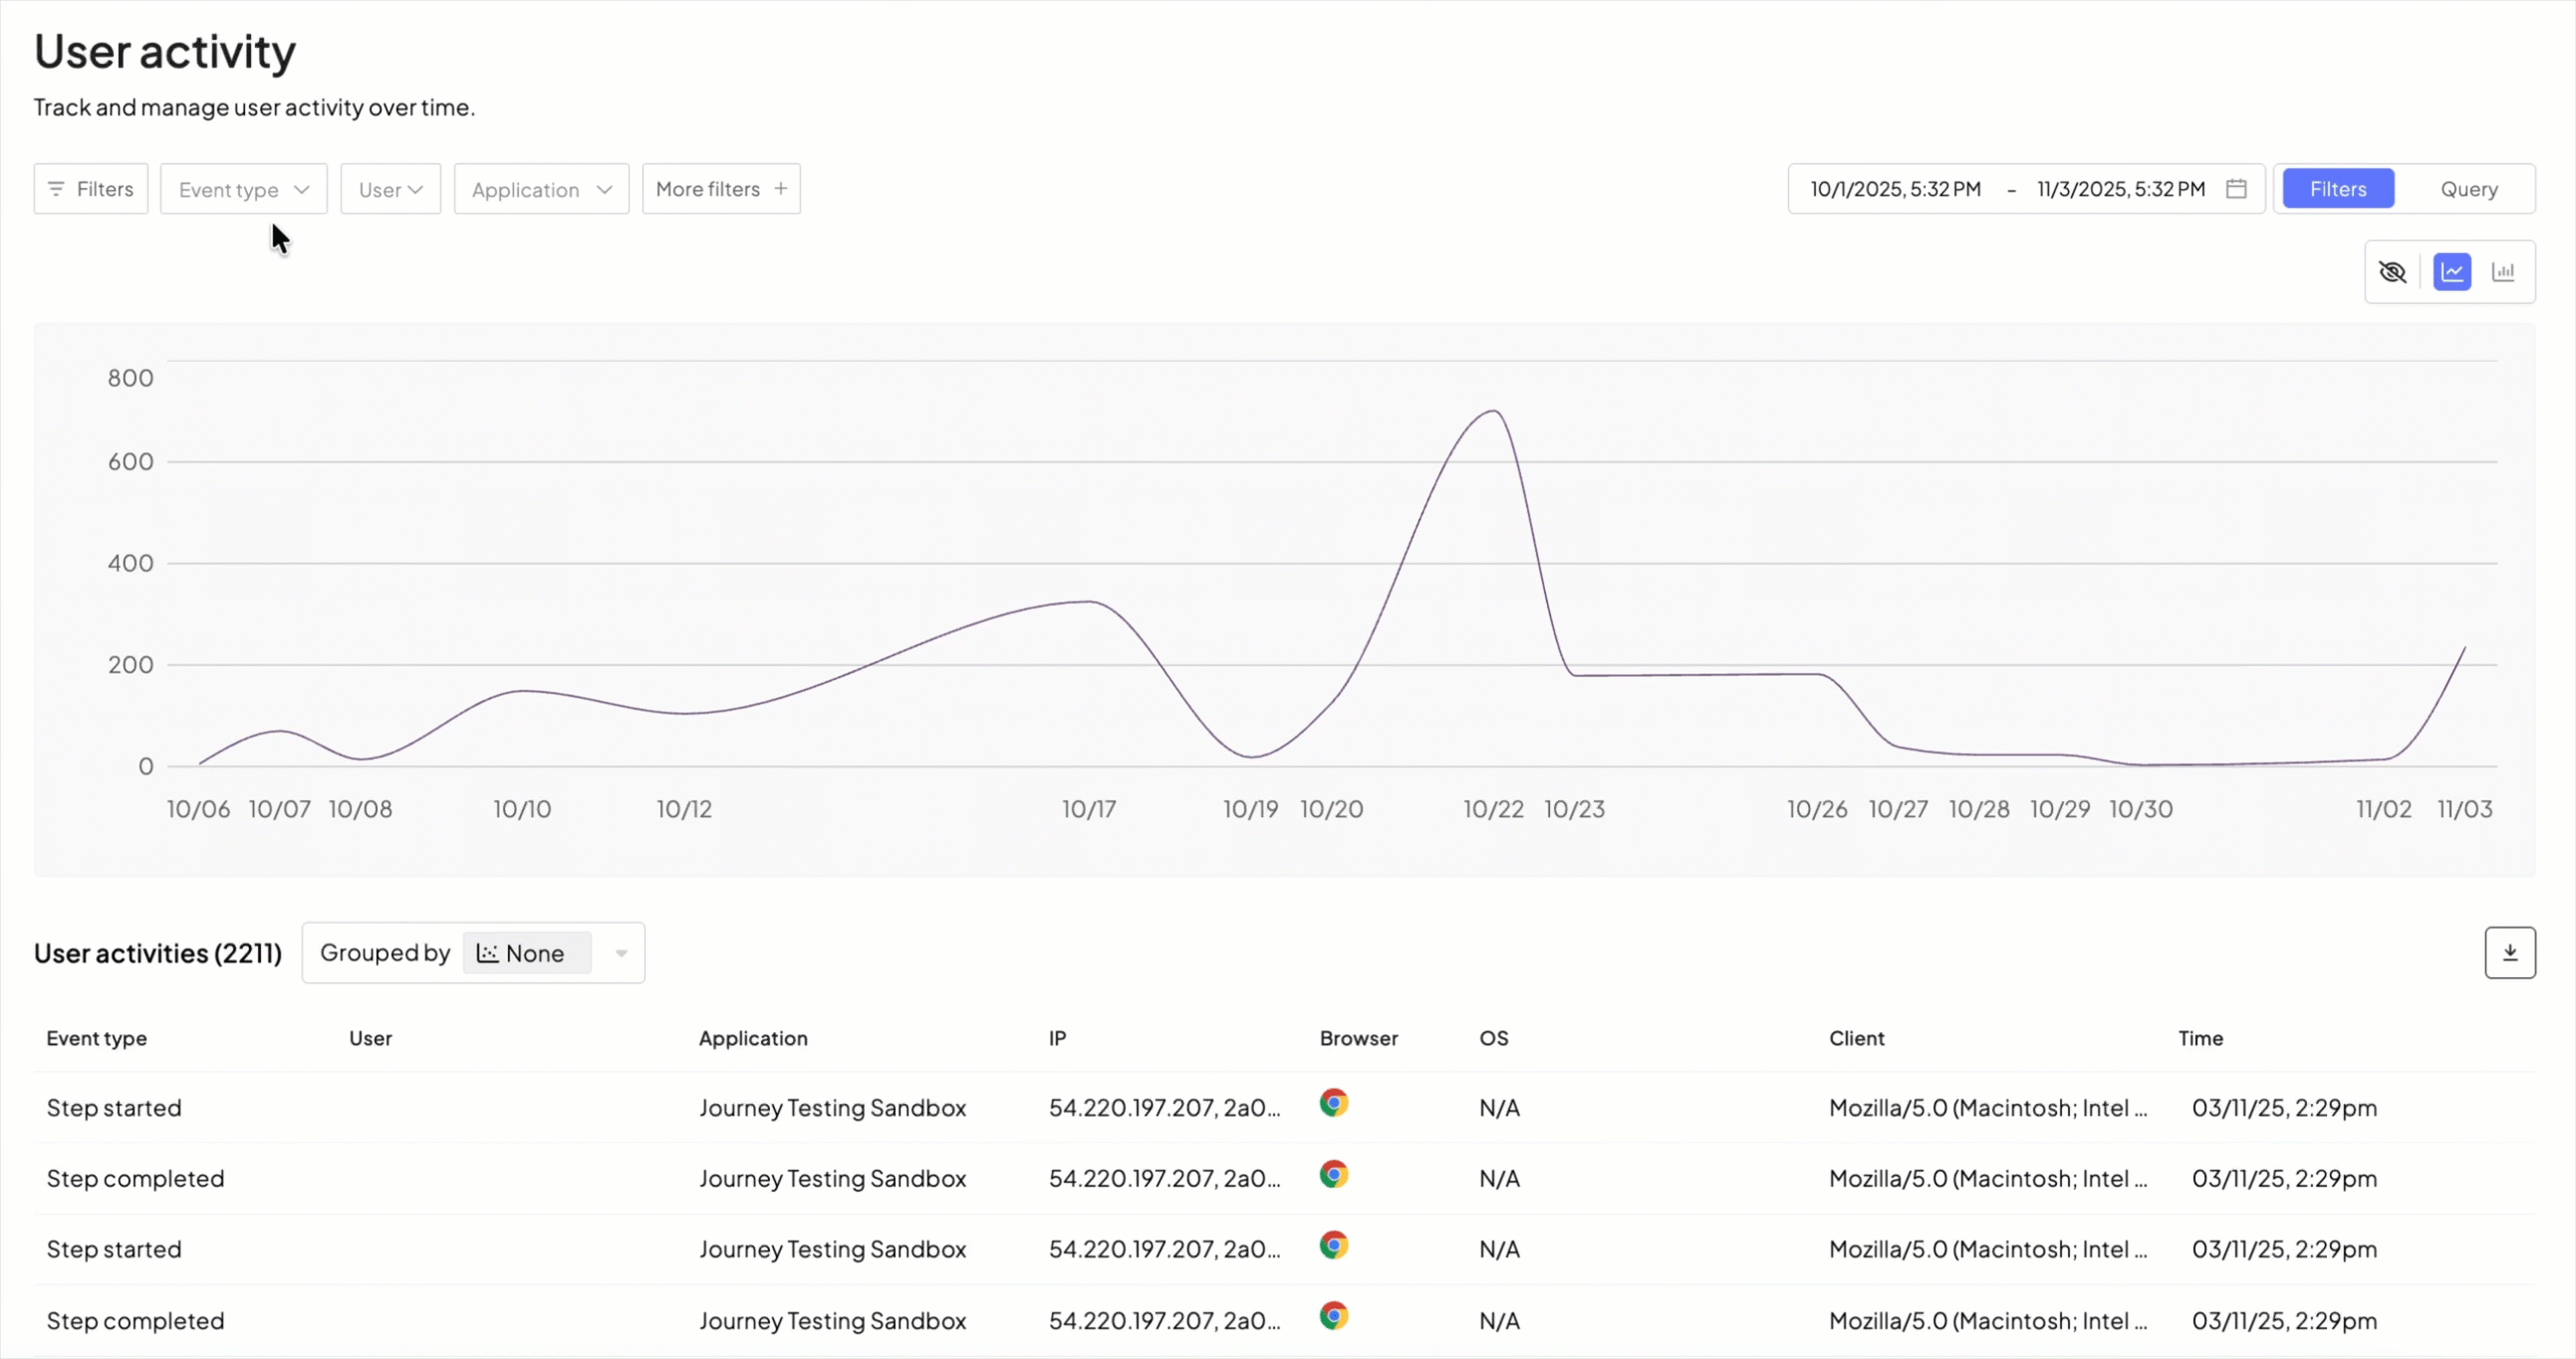Click the plus icon in More filters
This screenshot has height=1359, width=2576.
coord(781,189)
